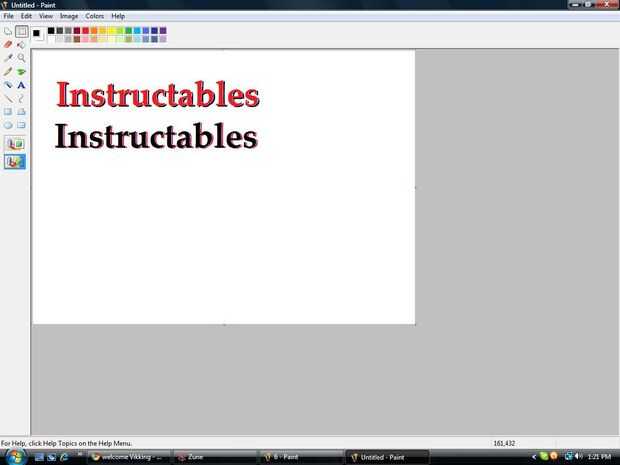Open the View menu
The image size is (620, 465).
[x=46, y=16]
